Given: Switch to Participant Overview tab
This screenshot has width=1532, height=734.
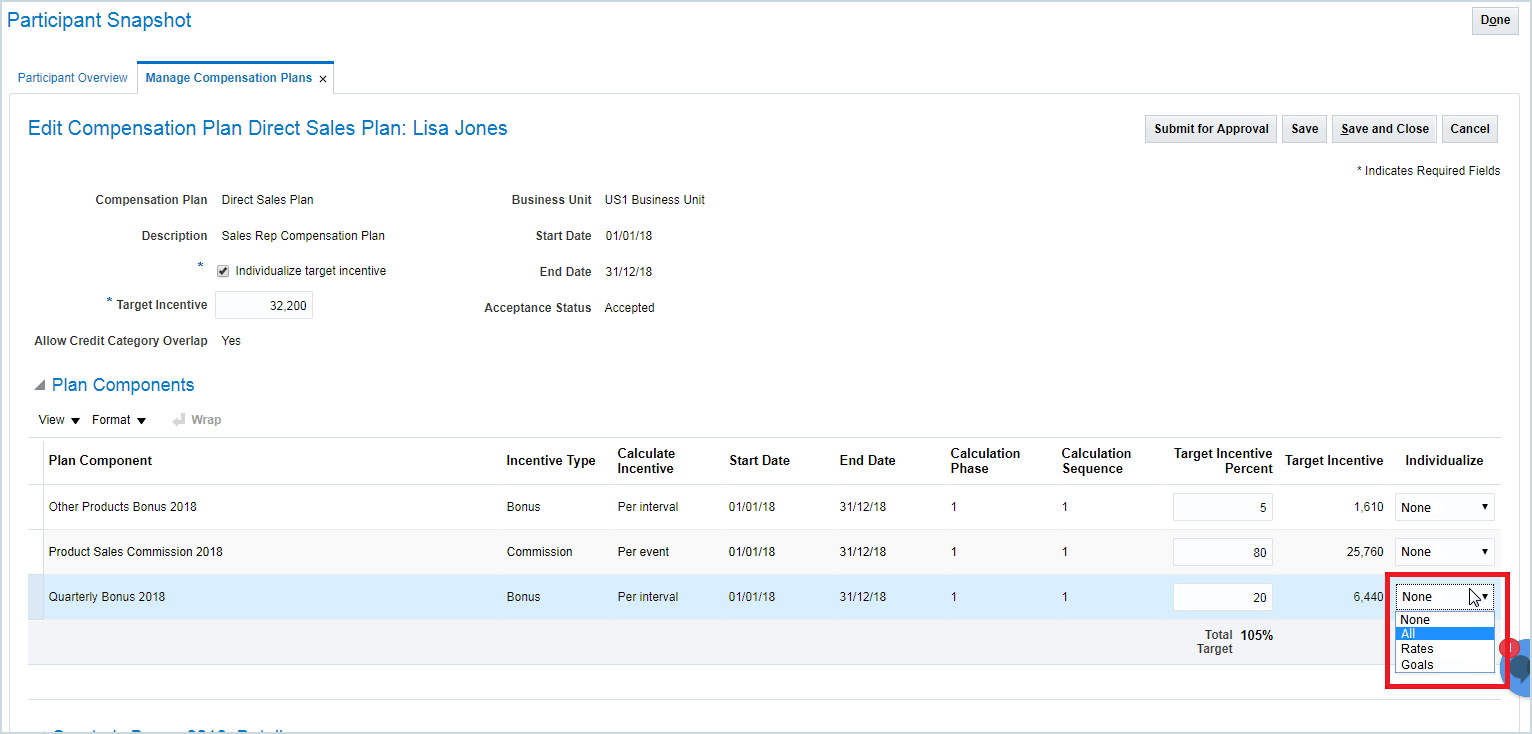Looking at the screenshot, I should click(73, 78).
